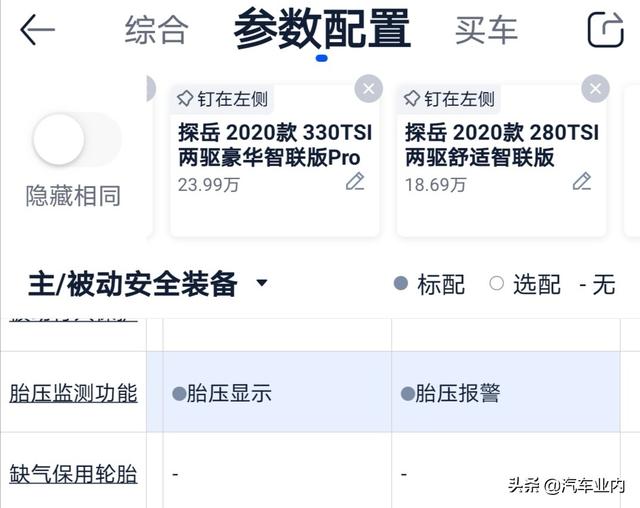Remove the 探岳 330TSI car column

[x=368, y=89]
